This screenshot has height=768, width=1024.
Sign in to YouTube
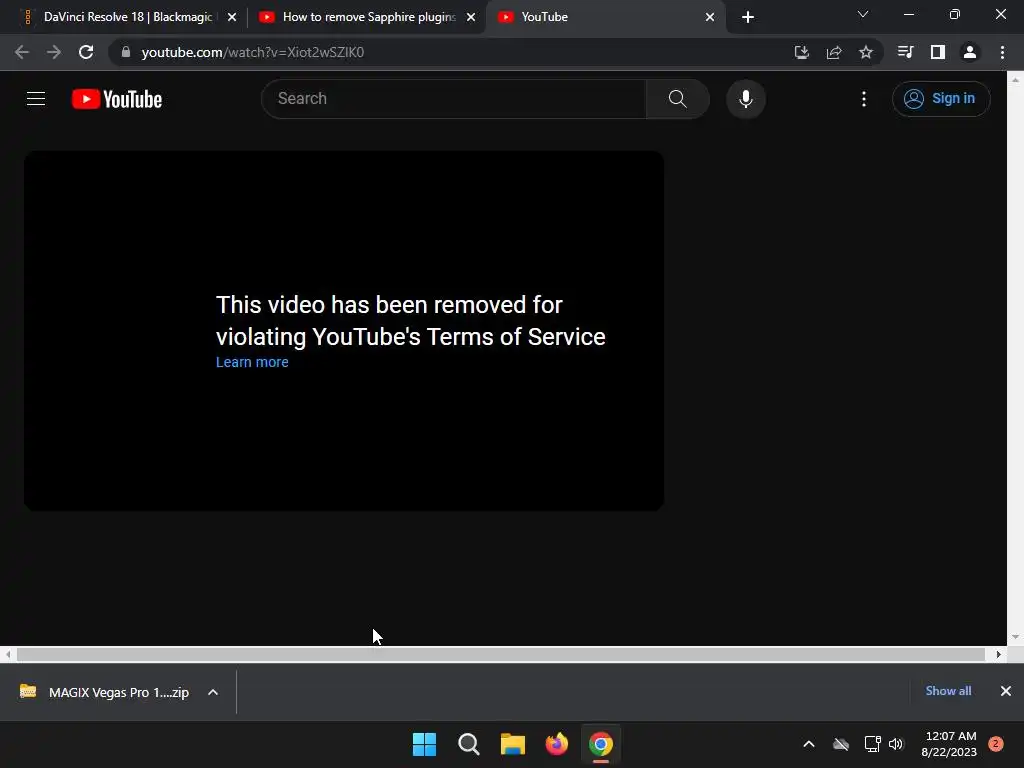941,99
